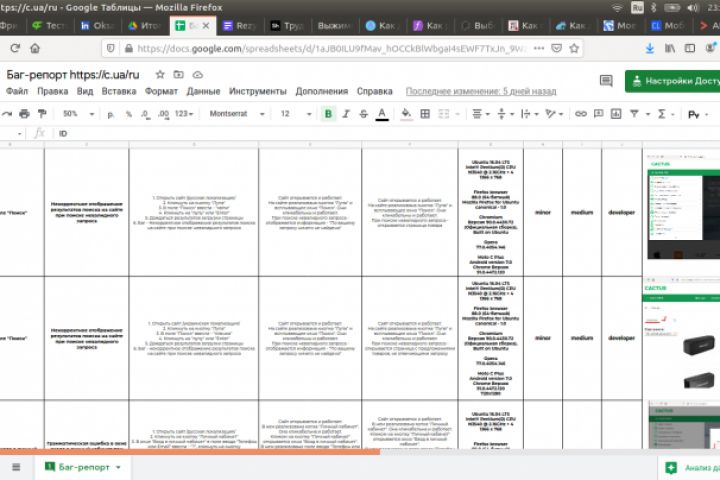This screenshot has width=720, height=480.
Task: Open the text wrapping dropdown
Action: tap(529, 113)
